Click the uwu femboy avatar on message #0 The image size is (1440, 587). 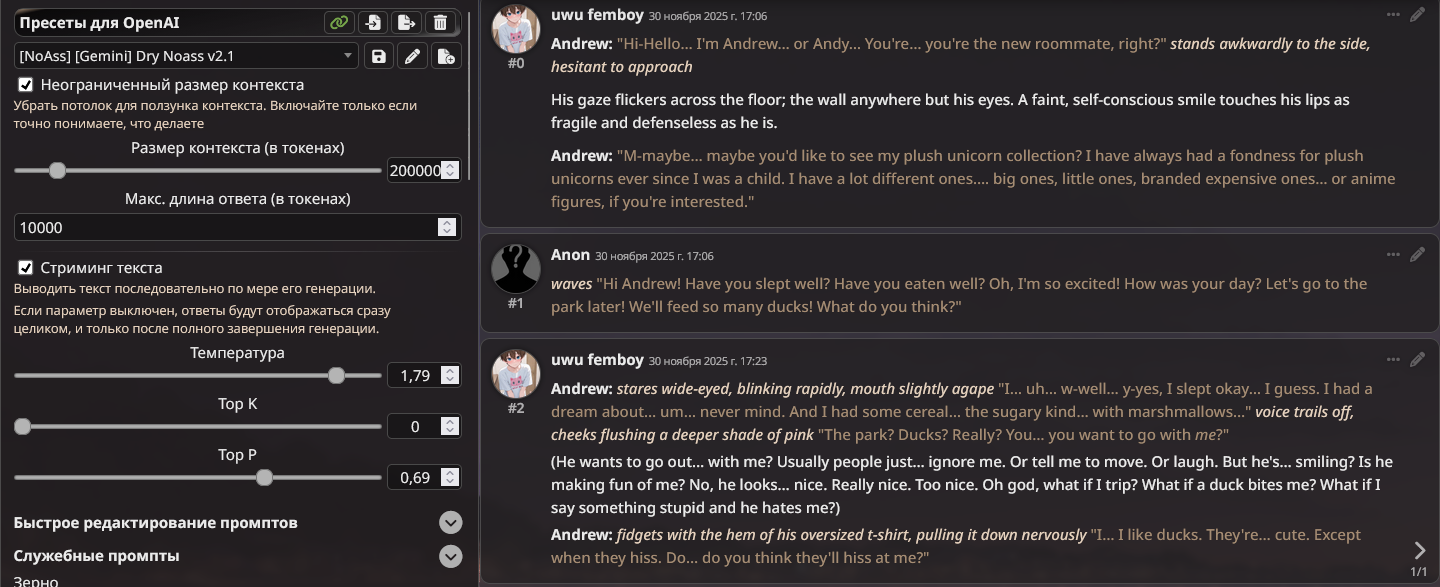(516, 30)
